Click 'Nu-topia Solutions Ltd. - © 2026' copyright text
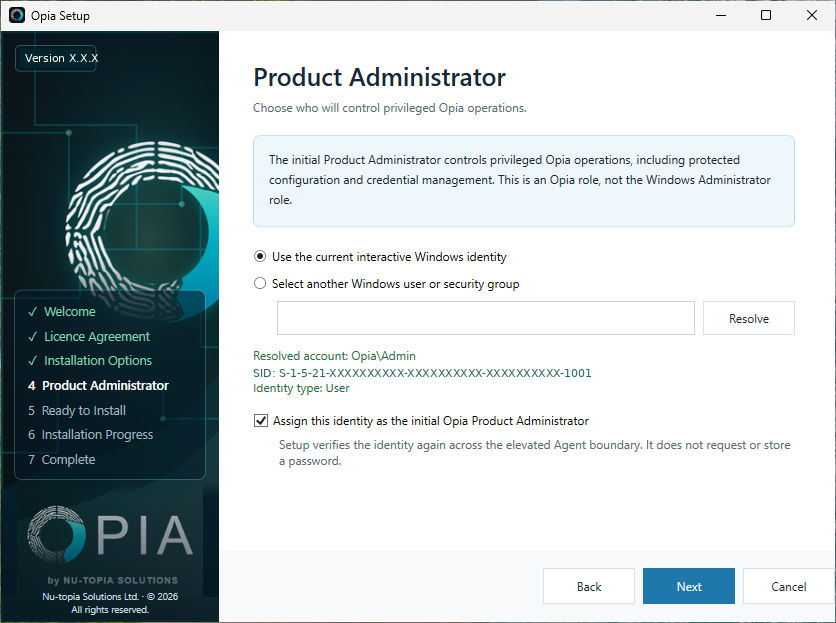The image size is (836, 623). pos(110,596)
